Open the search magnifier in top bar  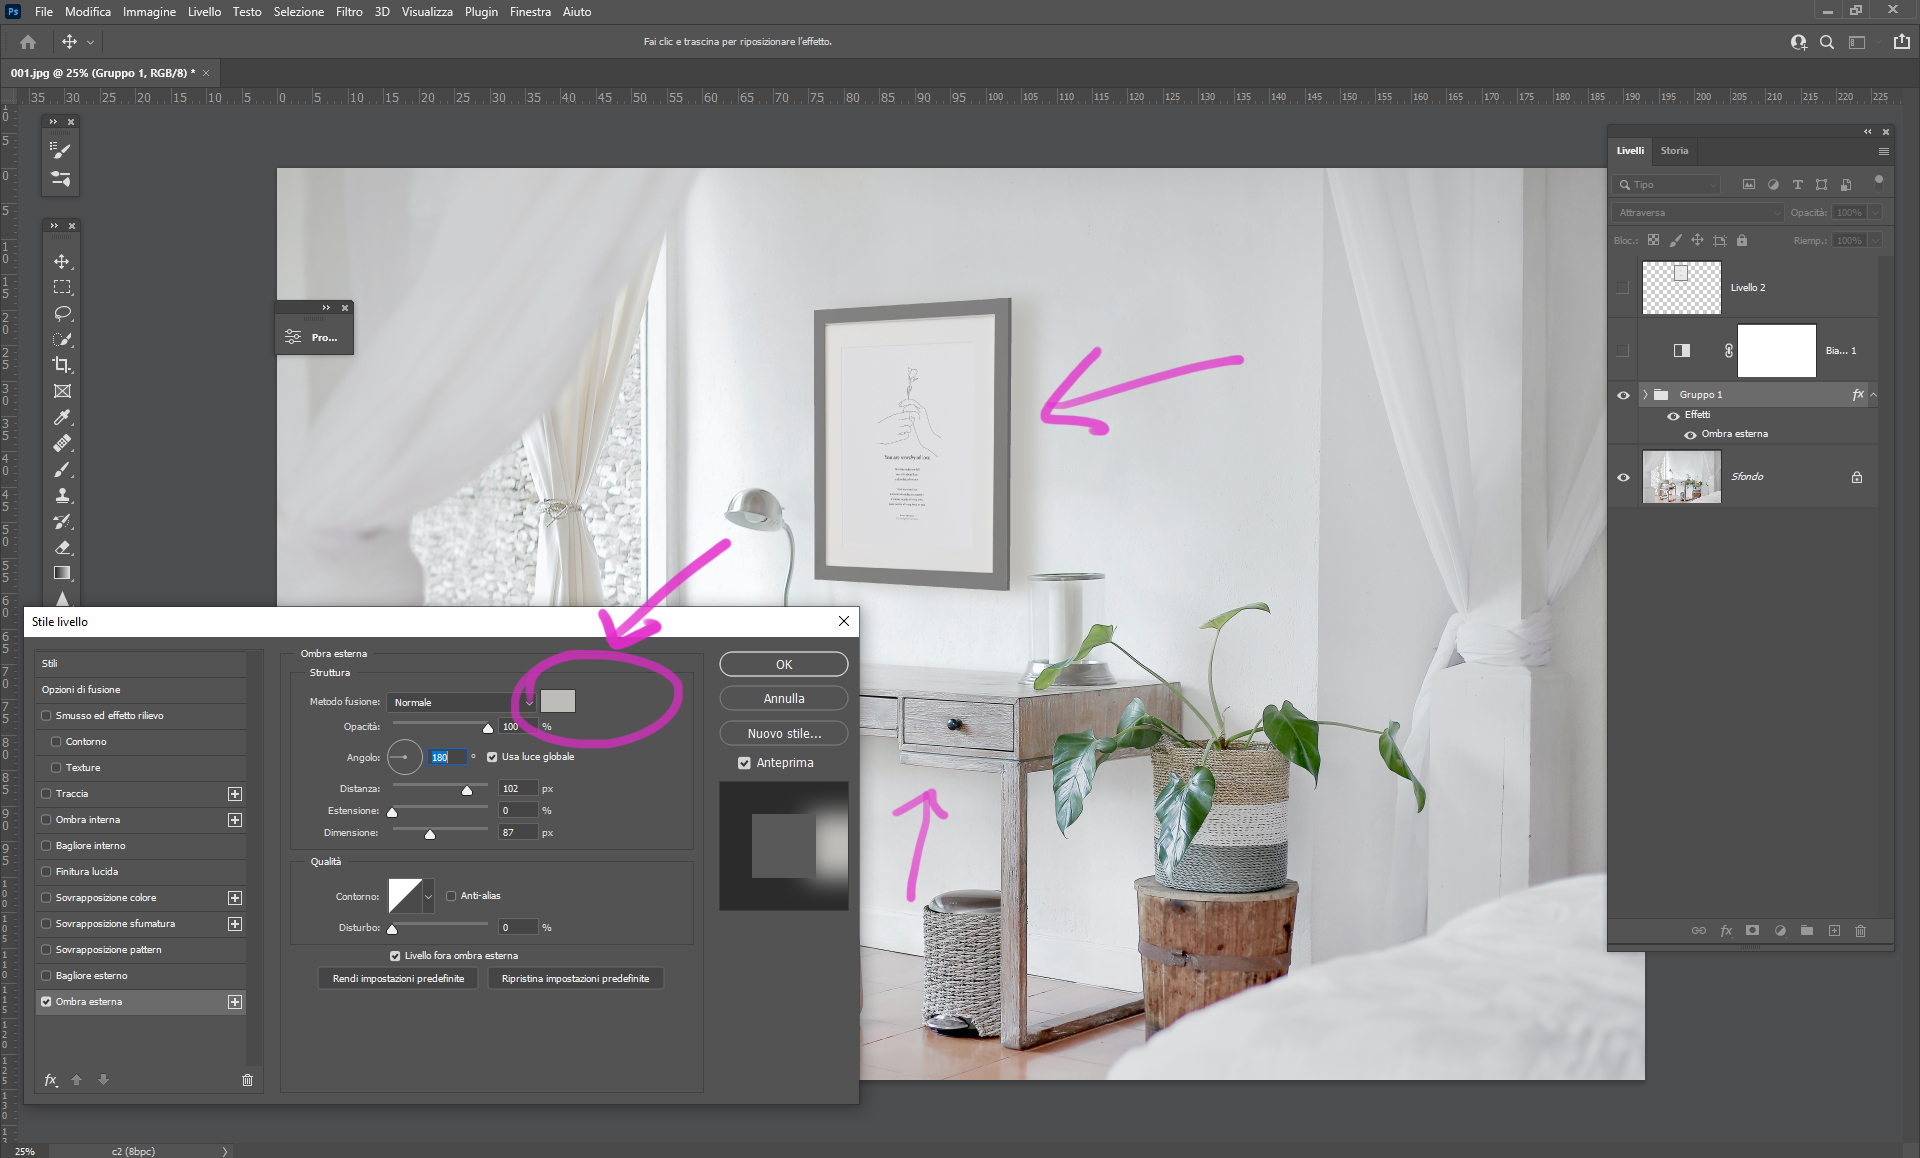click(x=1826, y=42)
